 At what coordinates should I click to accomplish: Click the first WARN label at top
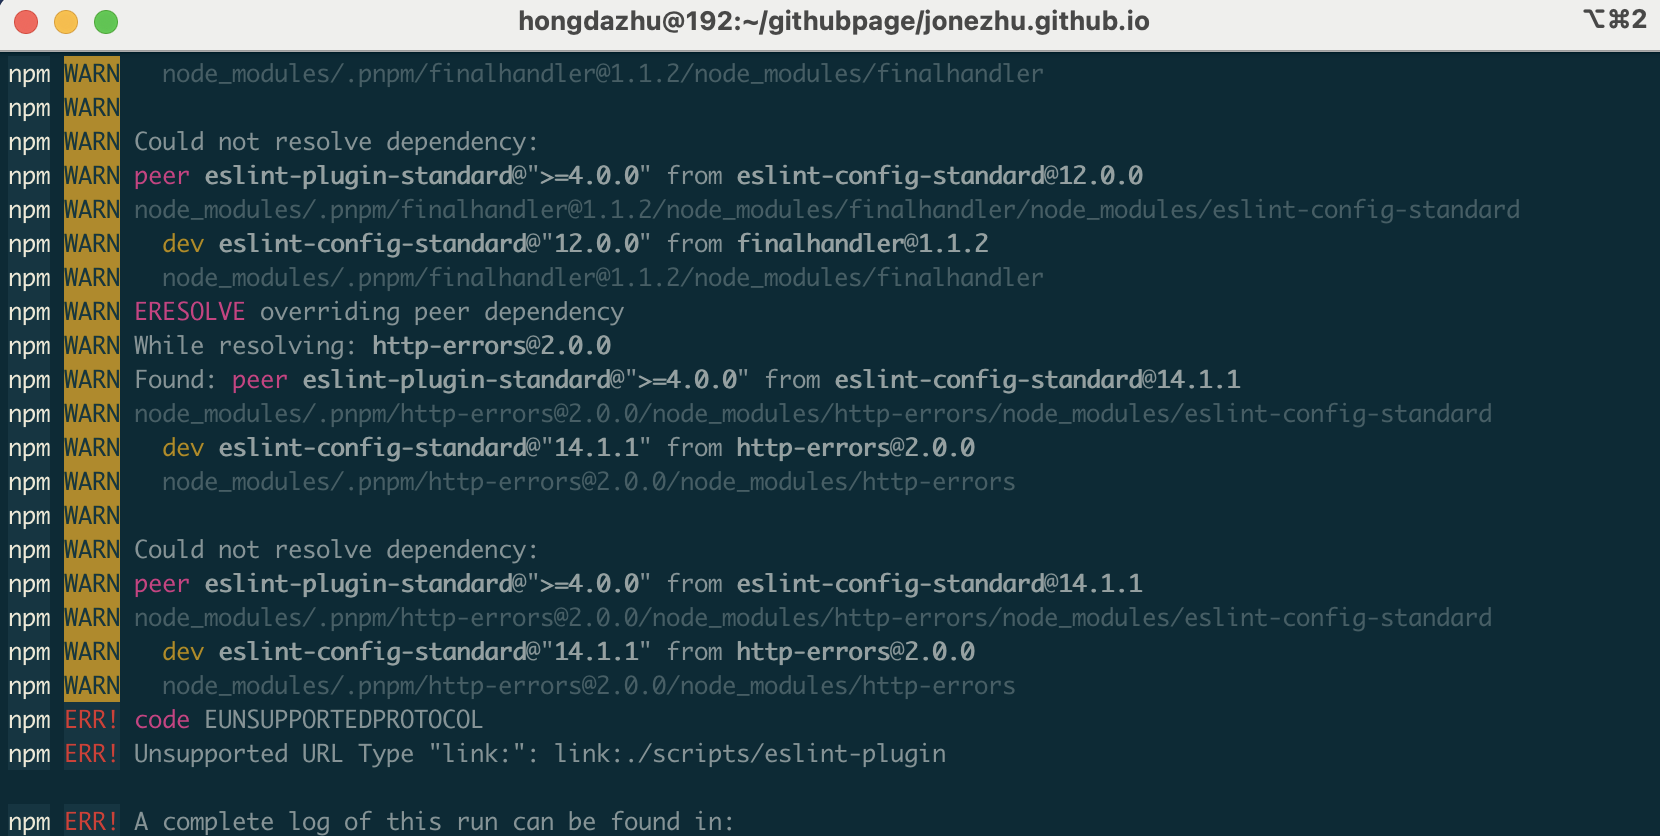[x=91, y=74]
